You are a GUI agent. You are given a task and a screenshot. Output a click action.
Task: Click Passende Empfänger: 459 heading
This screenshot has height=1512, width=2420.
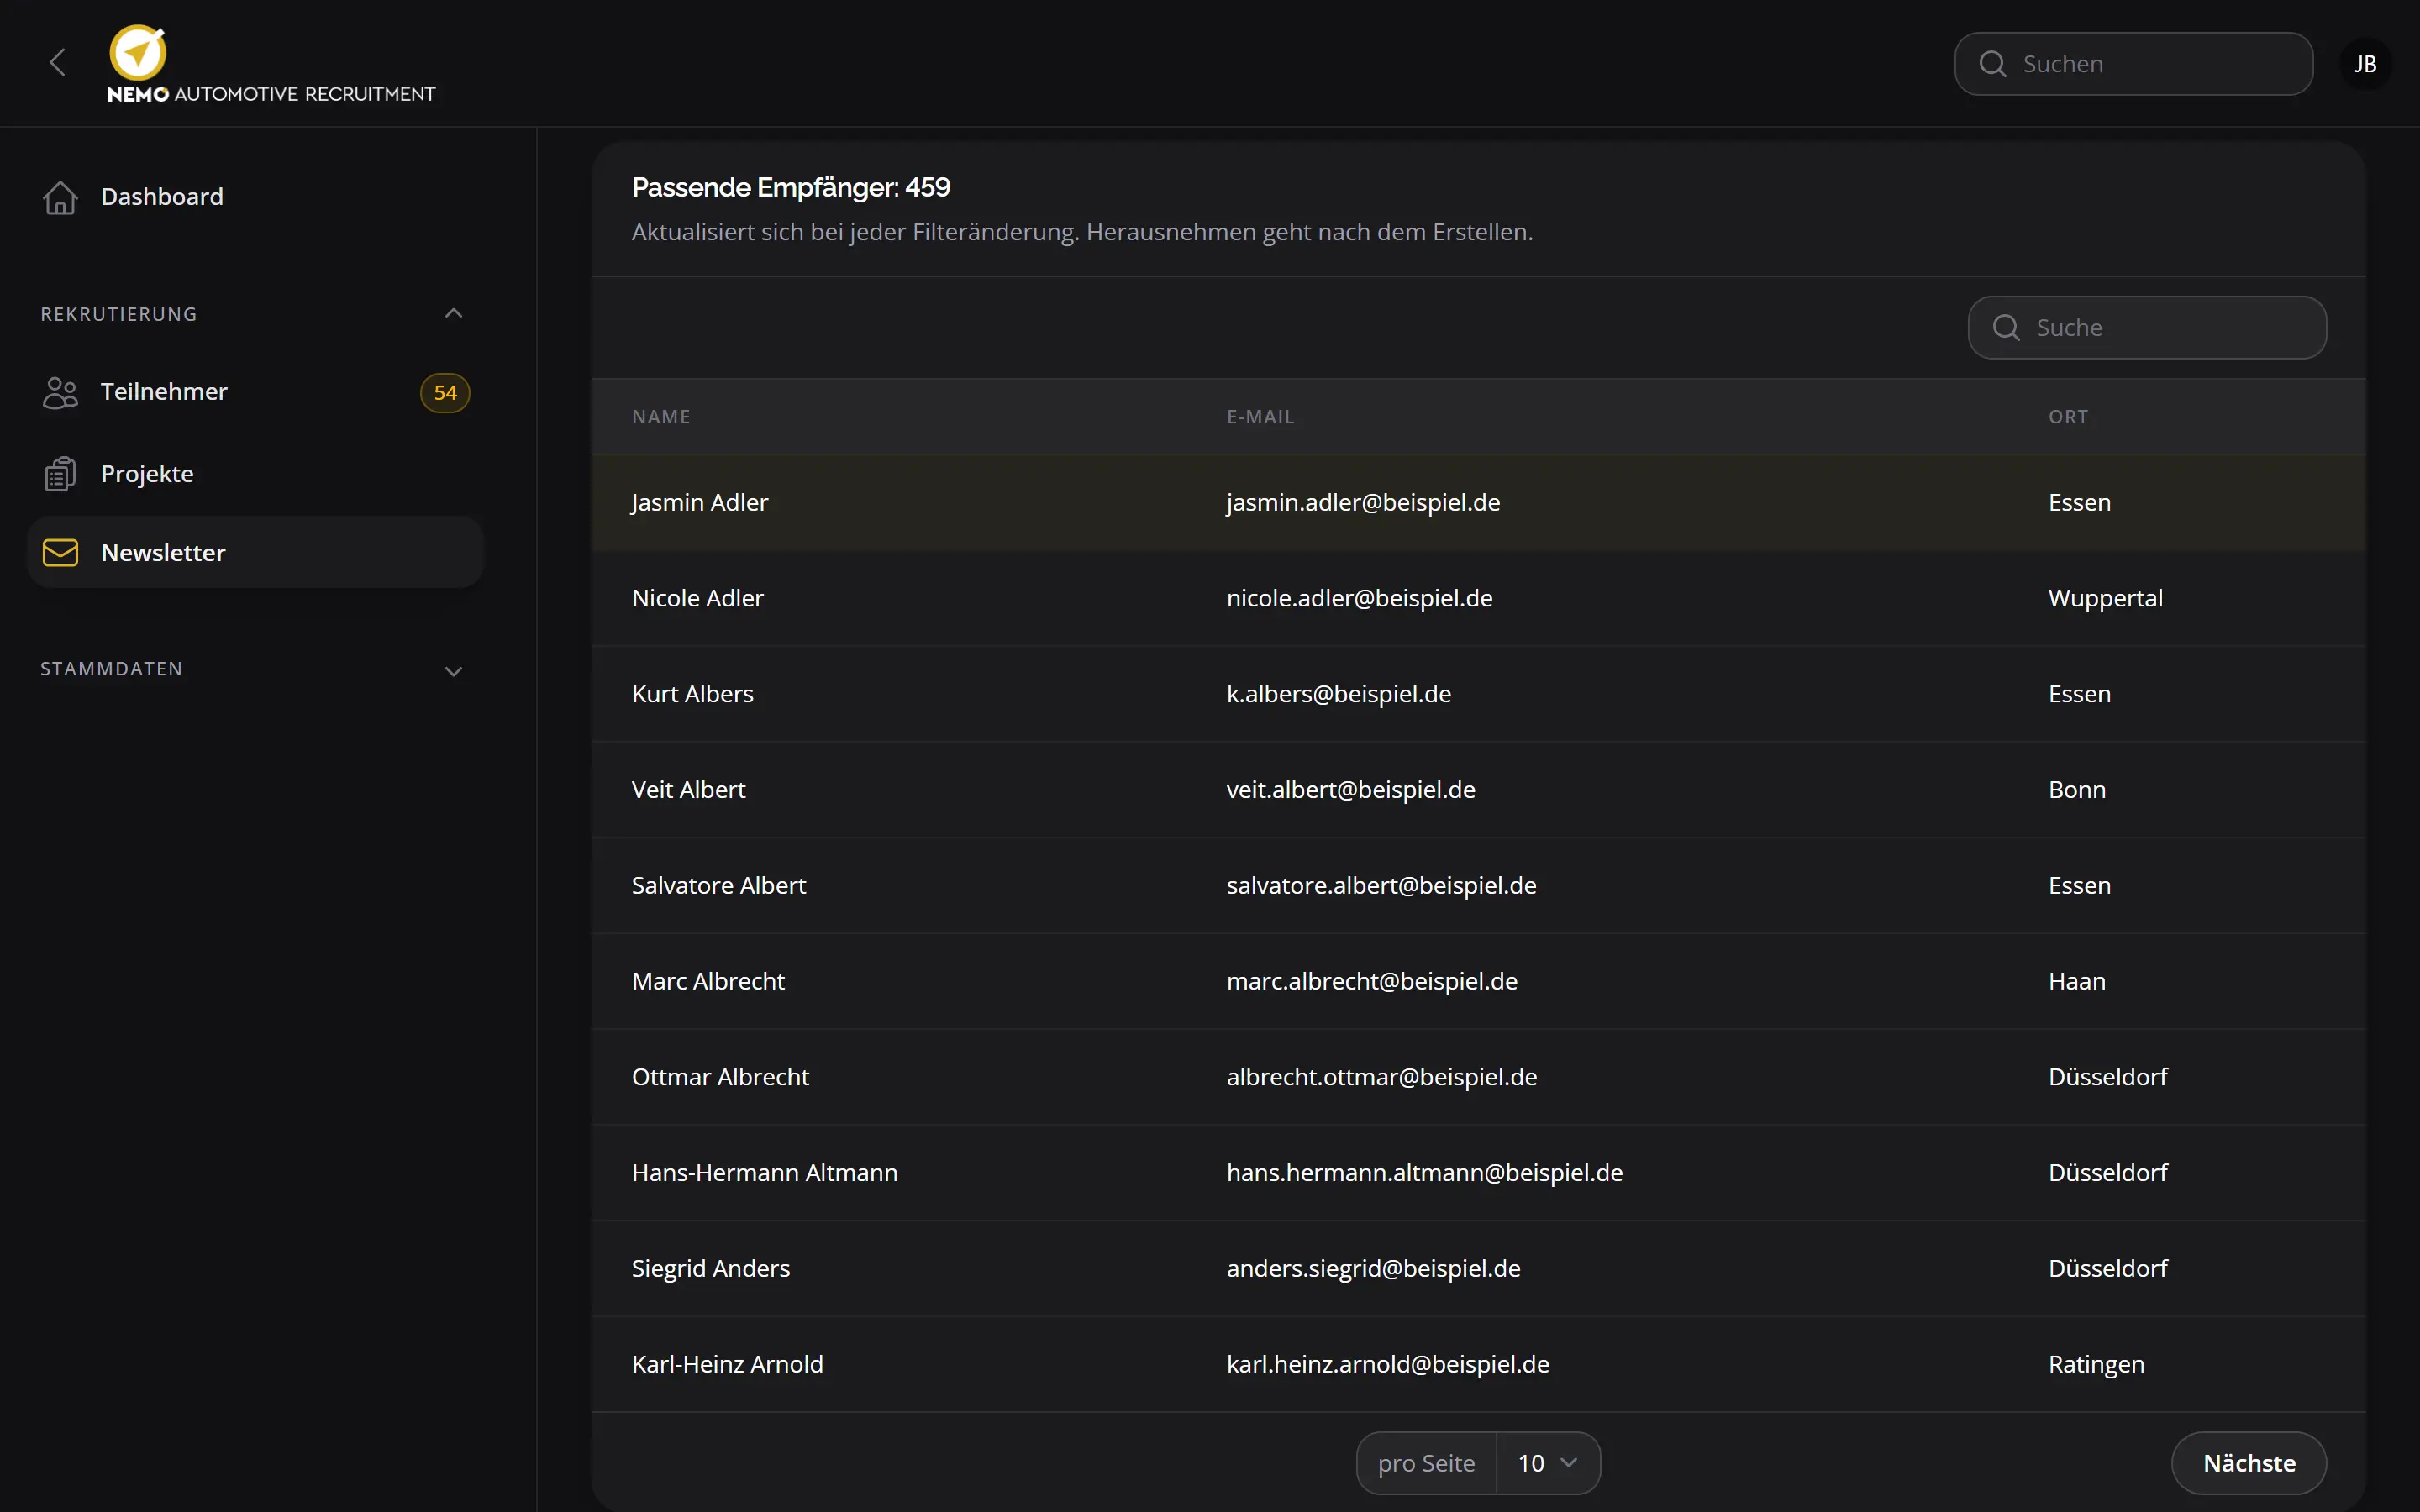[x=790, y=187]
